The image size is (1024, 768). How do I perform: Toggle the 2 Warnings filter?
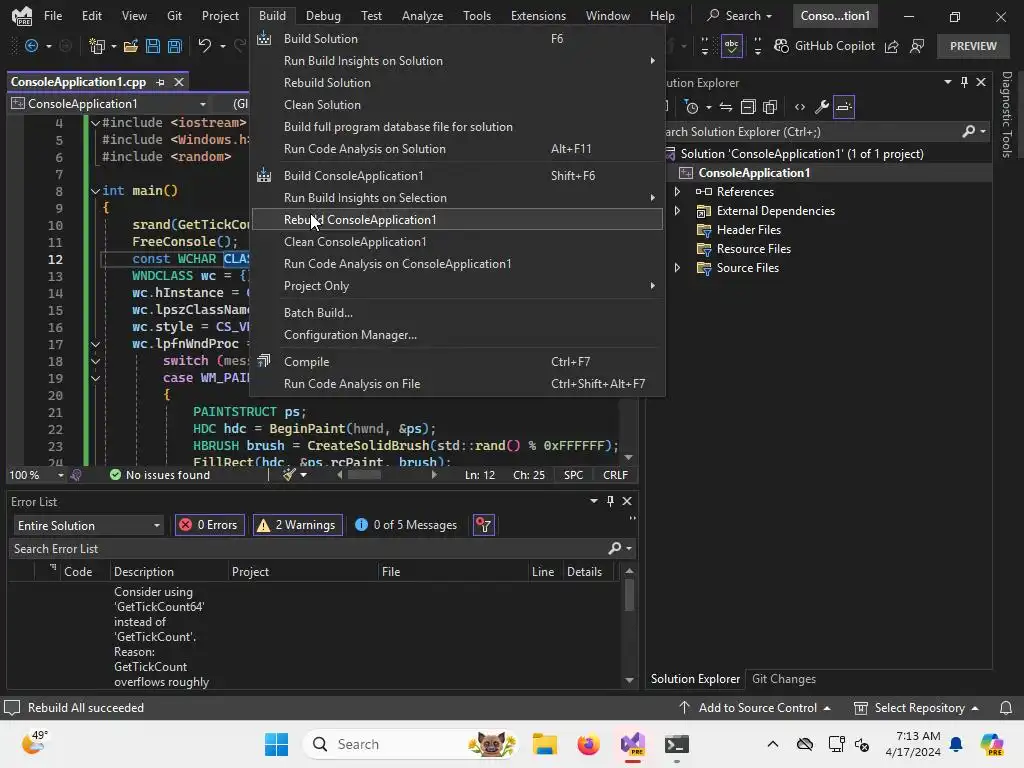tap(298, 525)
